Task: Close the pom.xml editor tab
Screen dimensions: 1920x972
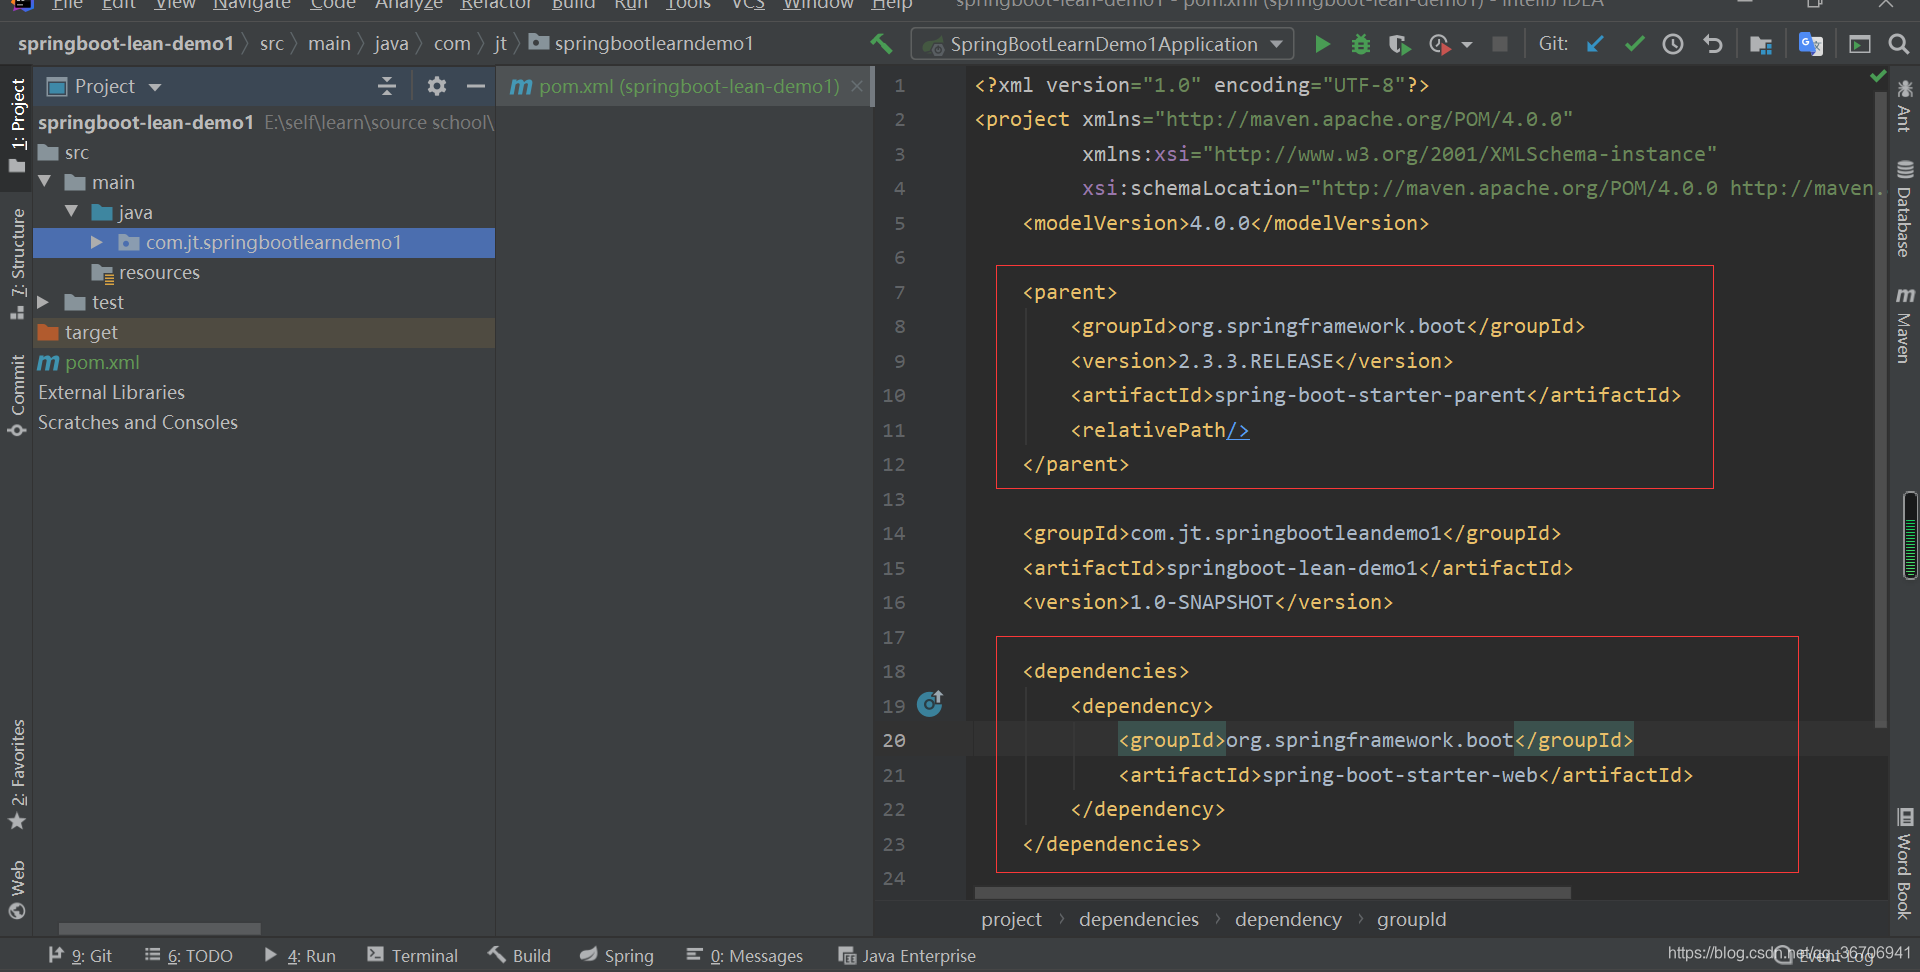Action: point(857,87)
